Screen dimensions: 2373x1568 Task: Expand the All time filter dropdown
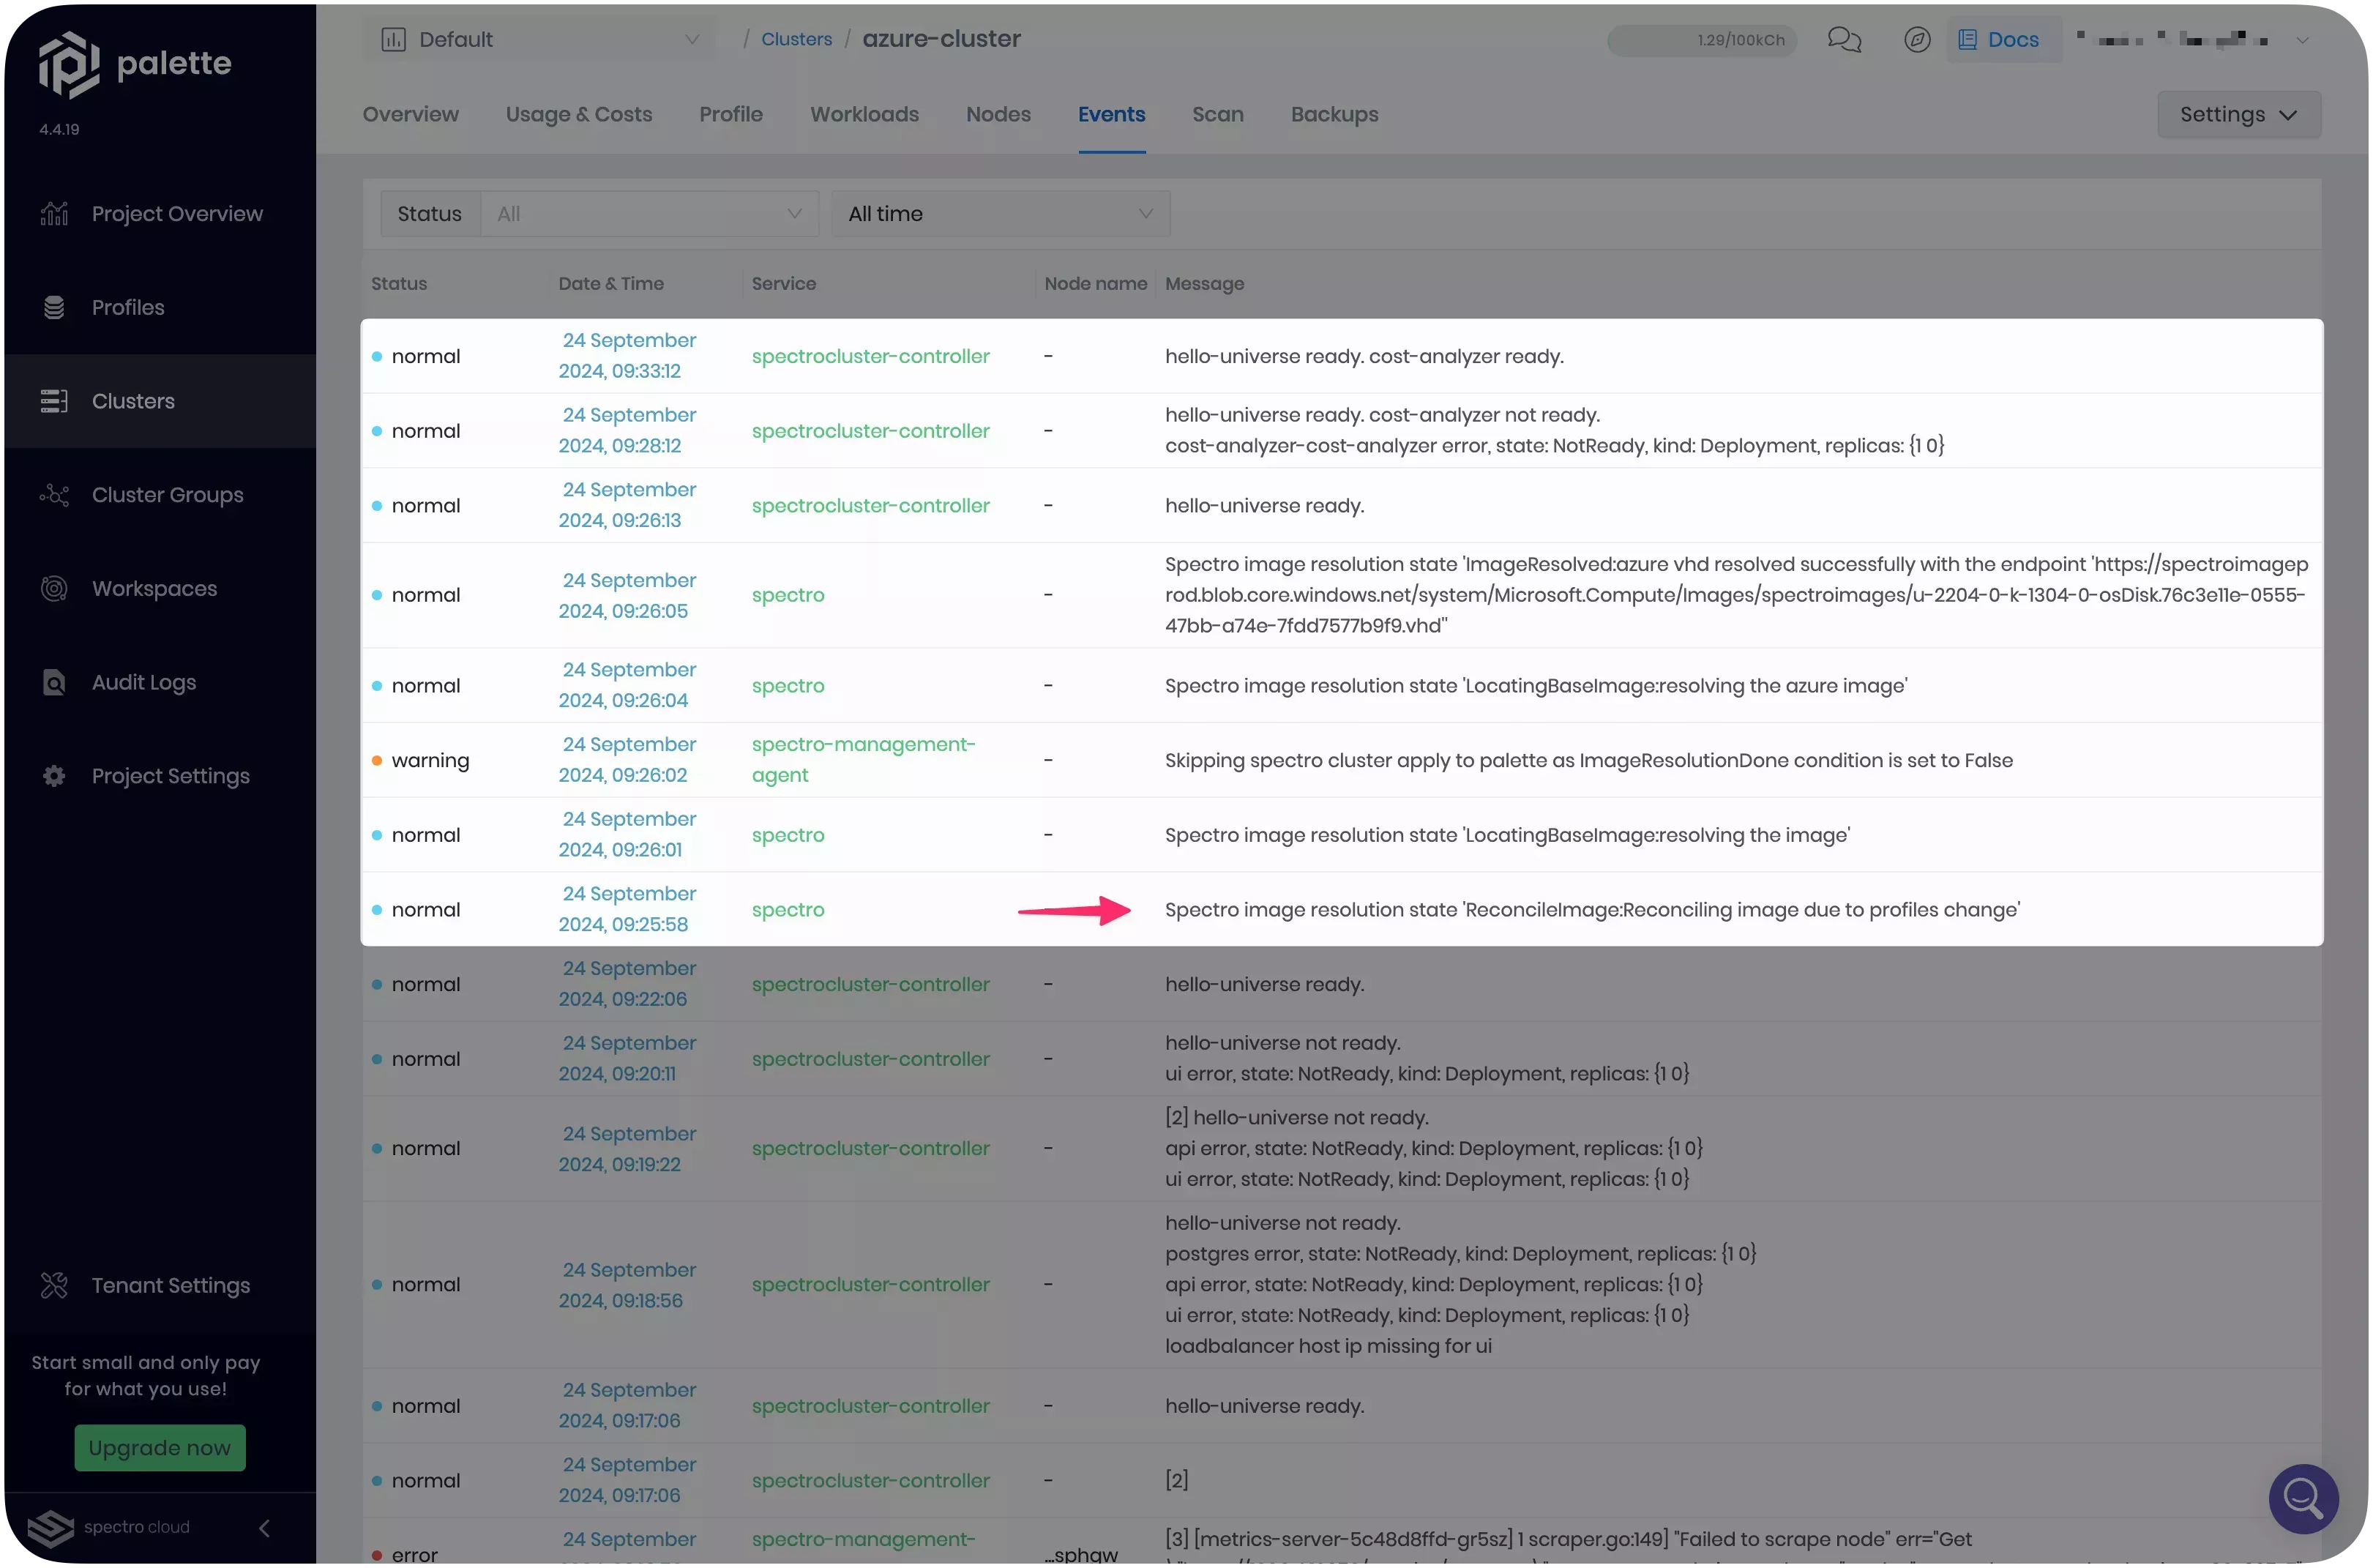click(x=1000, y=213)
